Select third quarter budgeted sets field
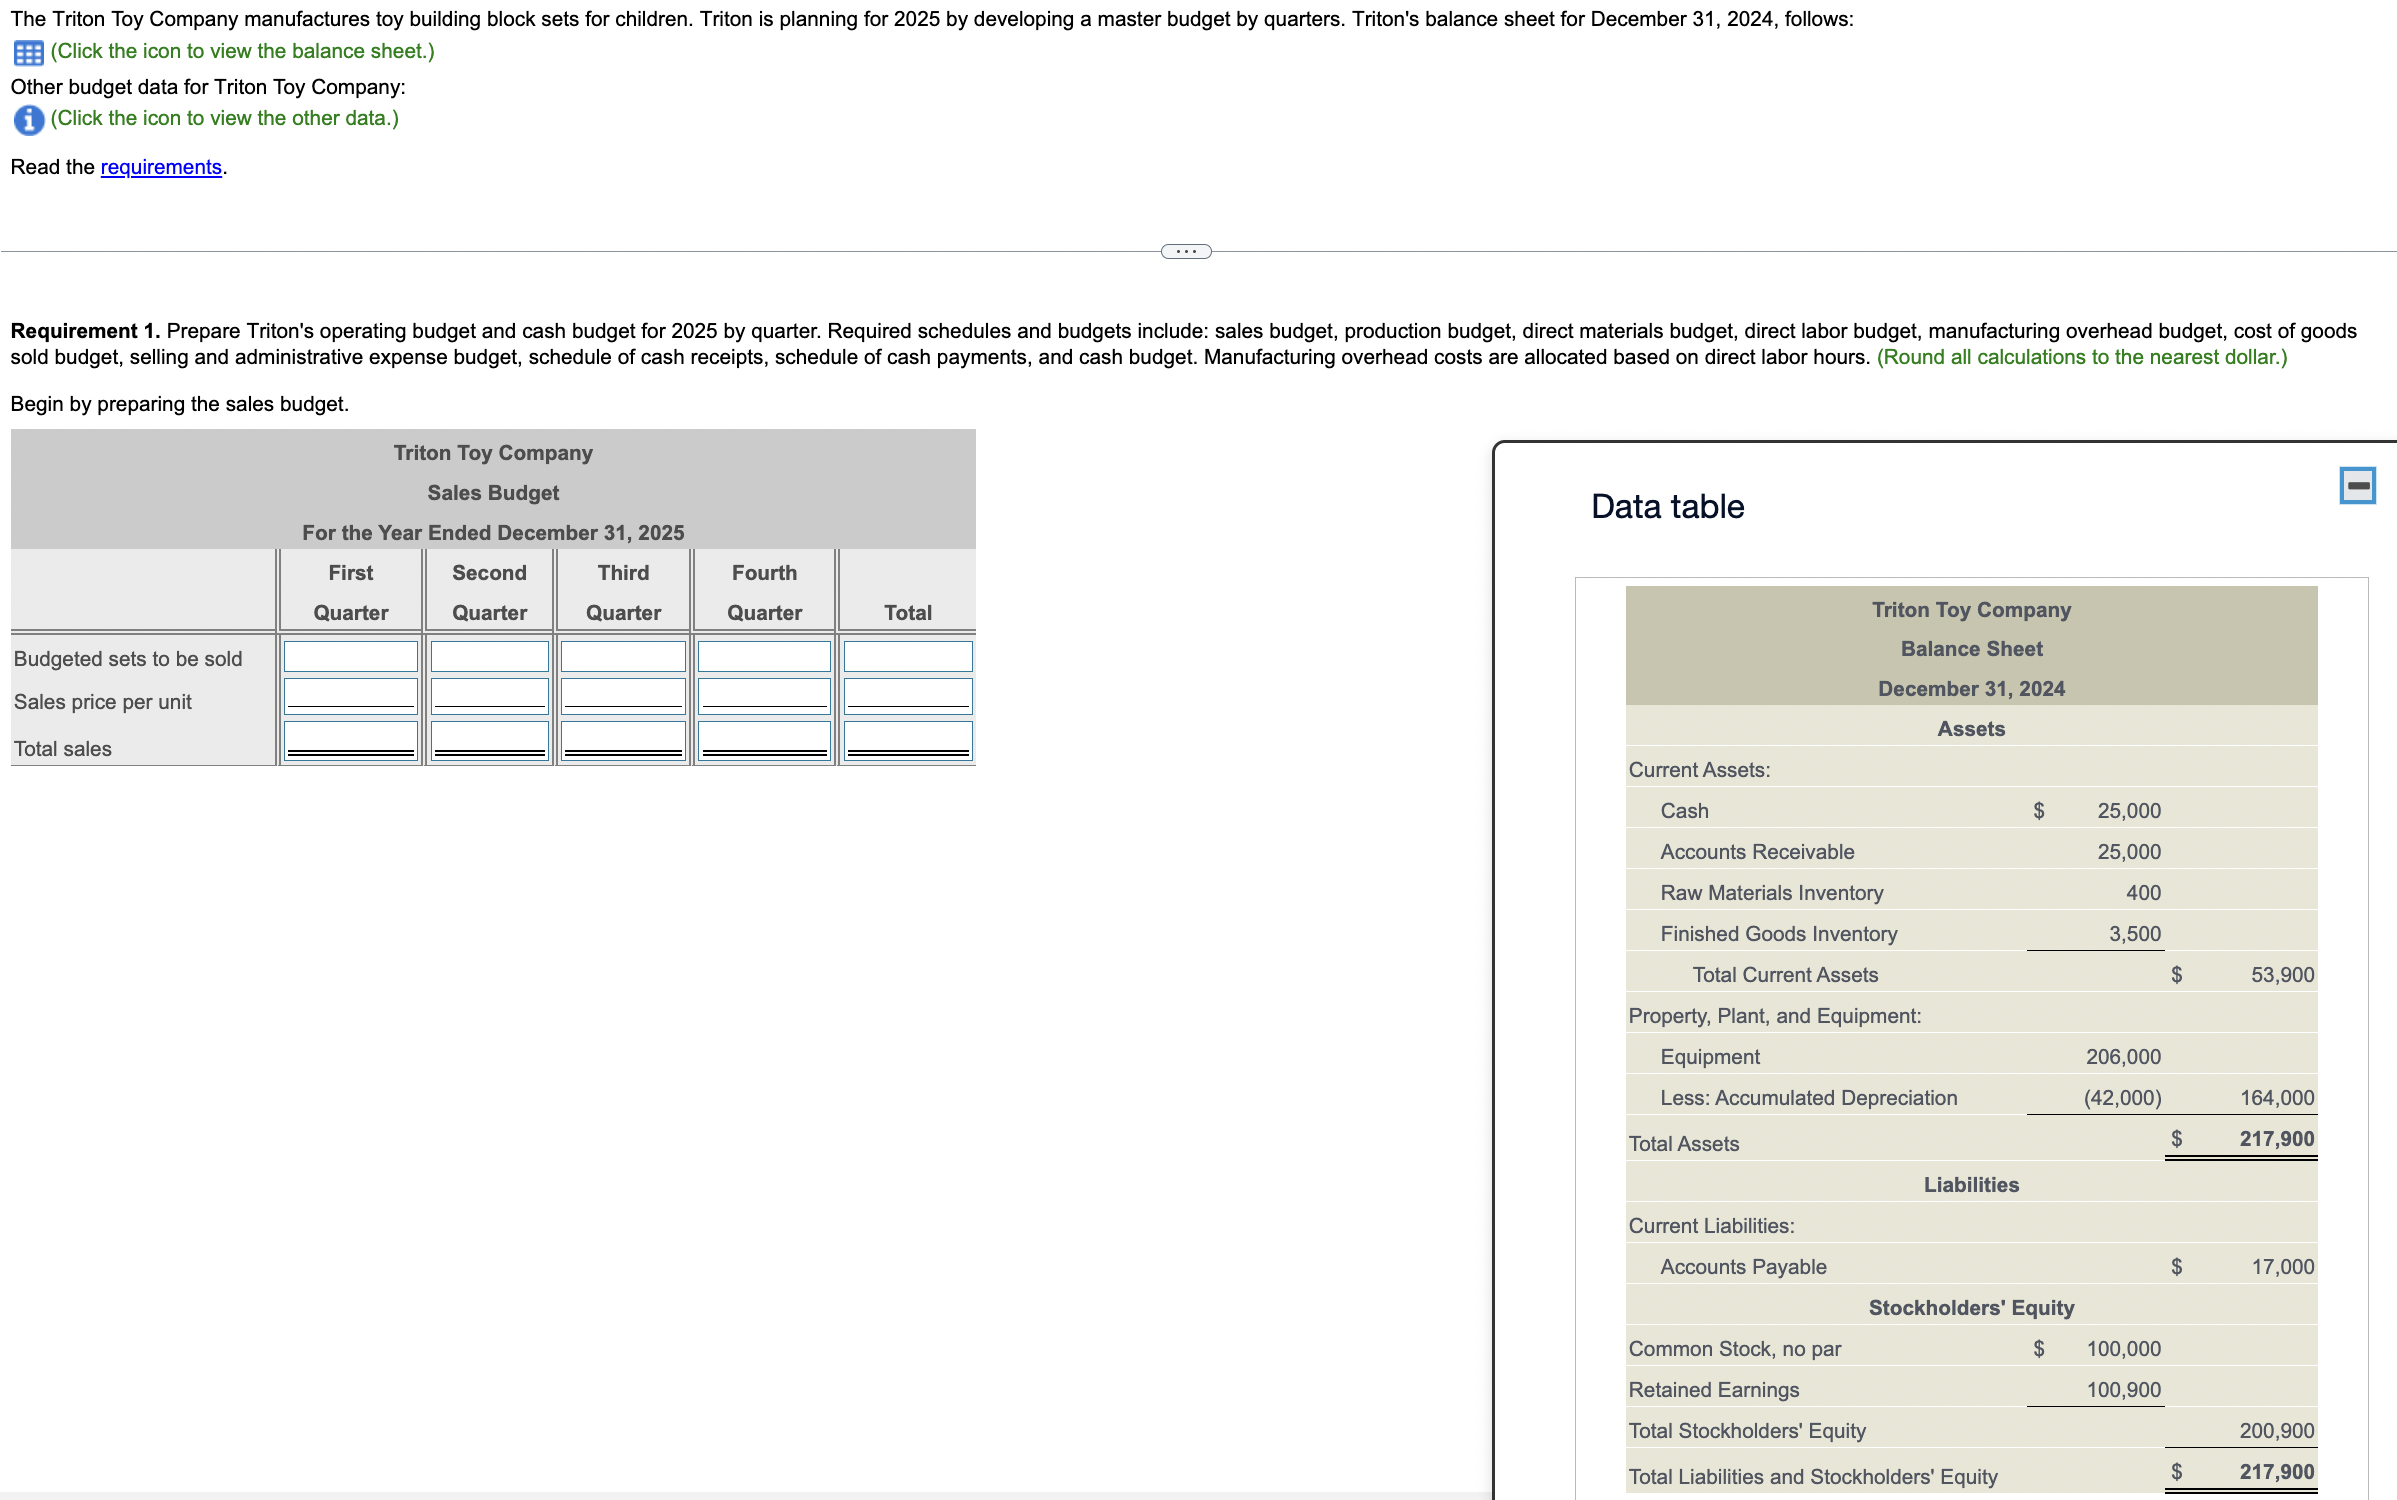This screenshot has width=2397, height=1500. click(x=623, y=657)
